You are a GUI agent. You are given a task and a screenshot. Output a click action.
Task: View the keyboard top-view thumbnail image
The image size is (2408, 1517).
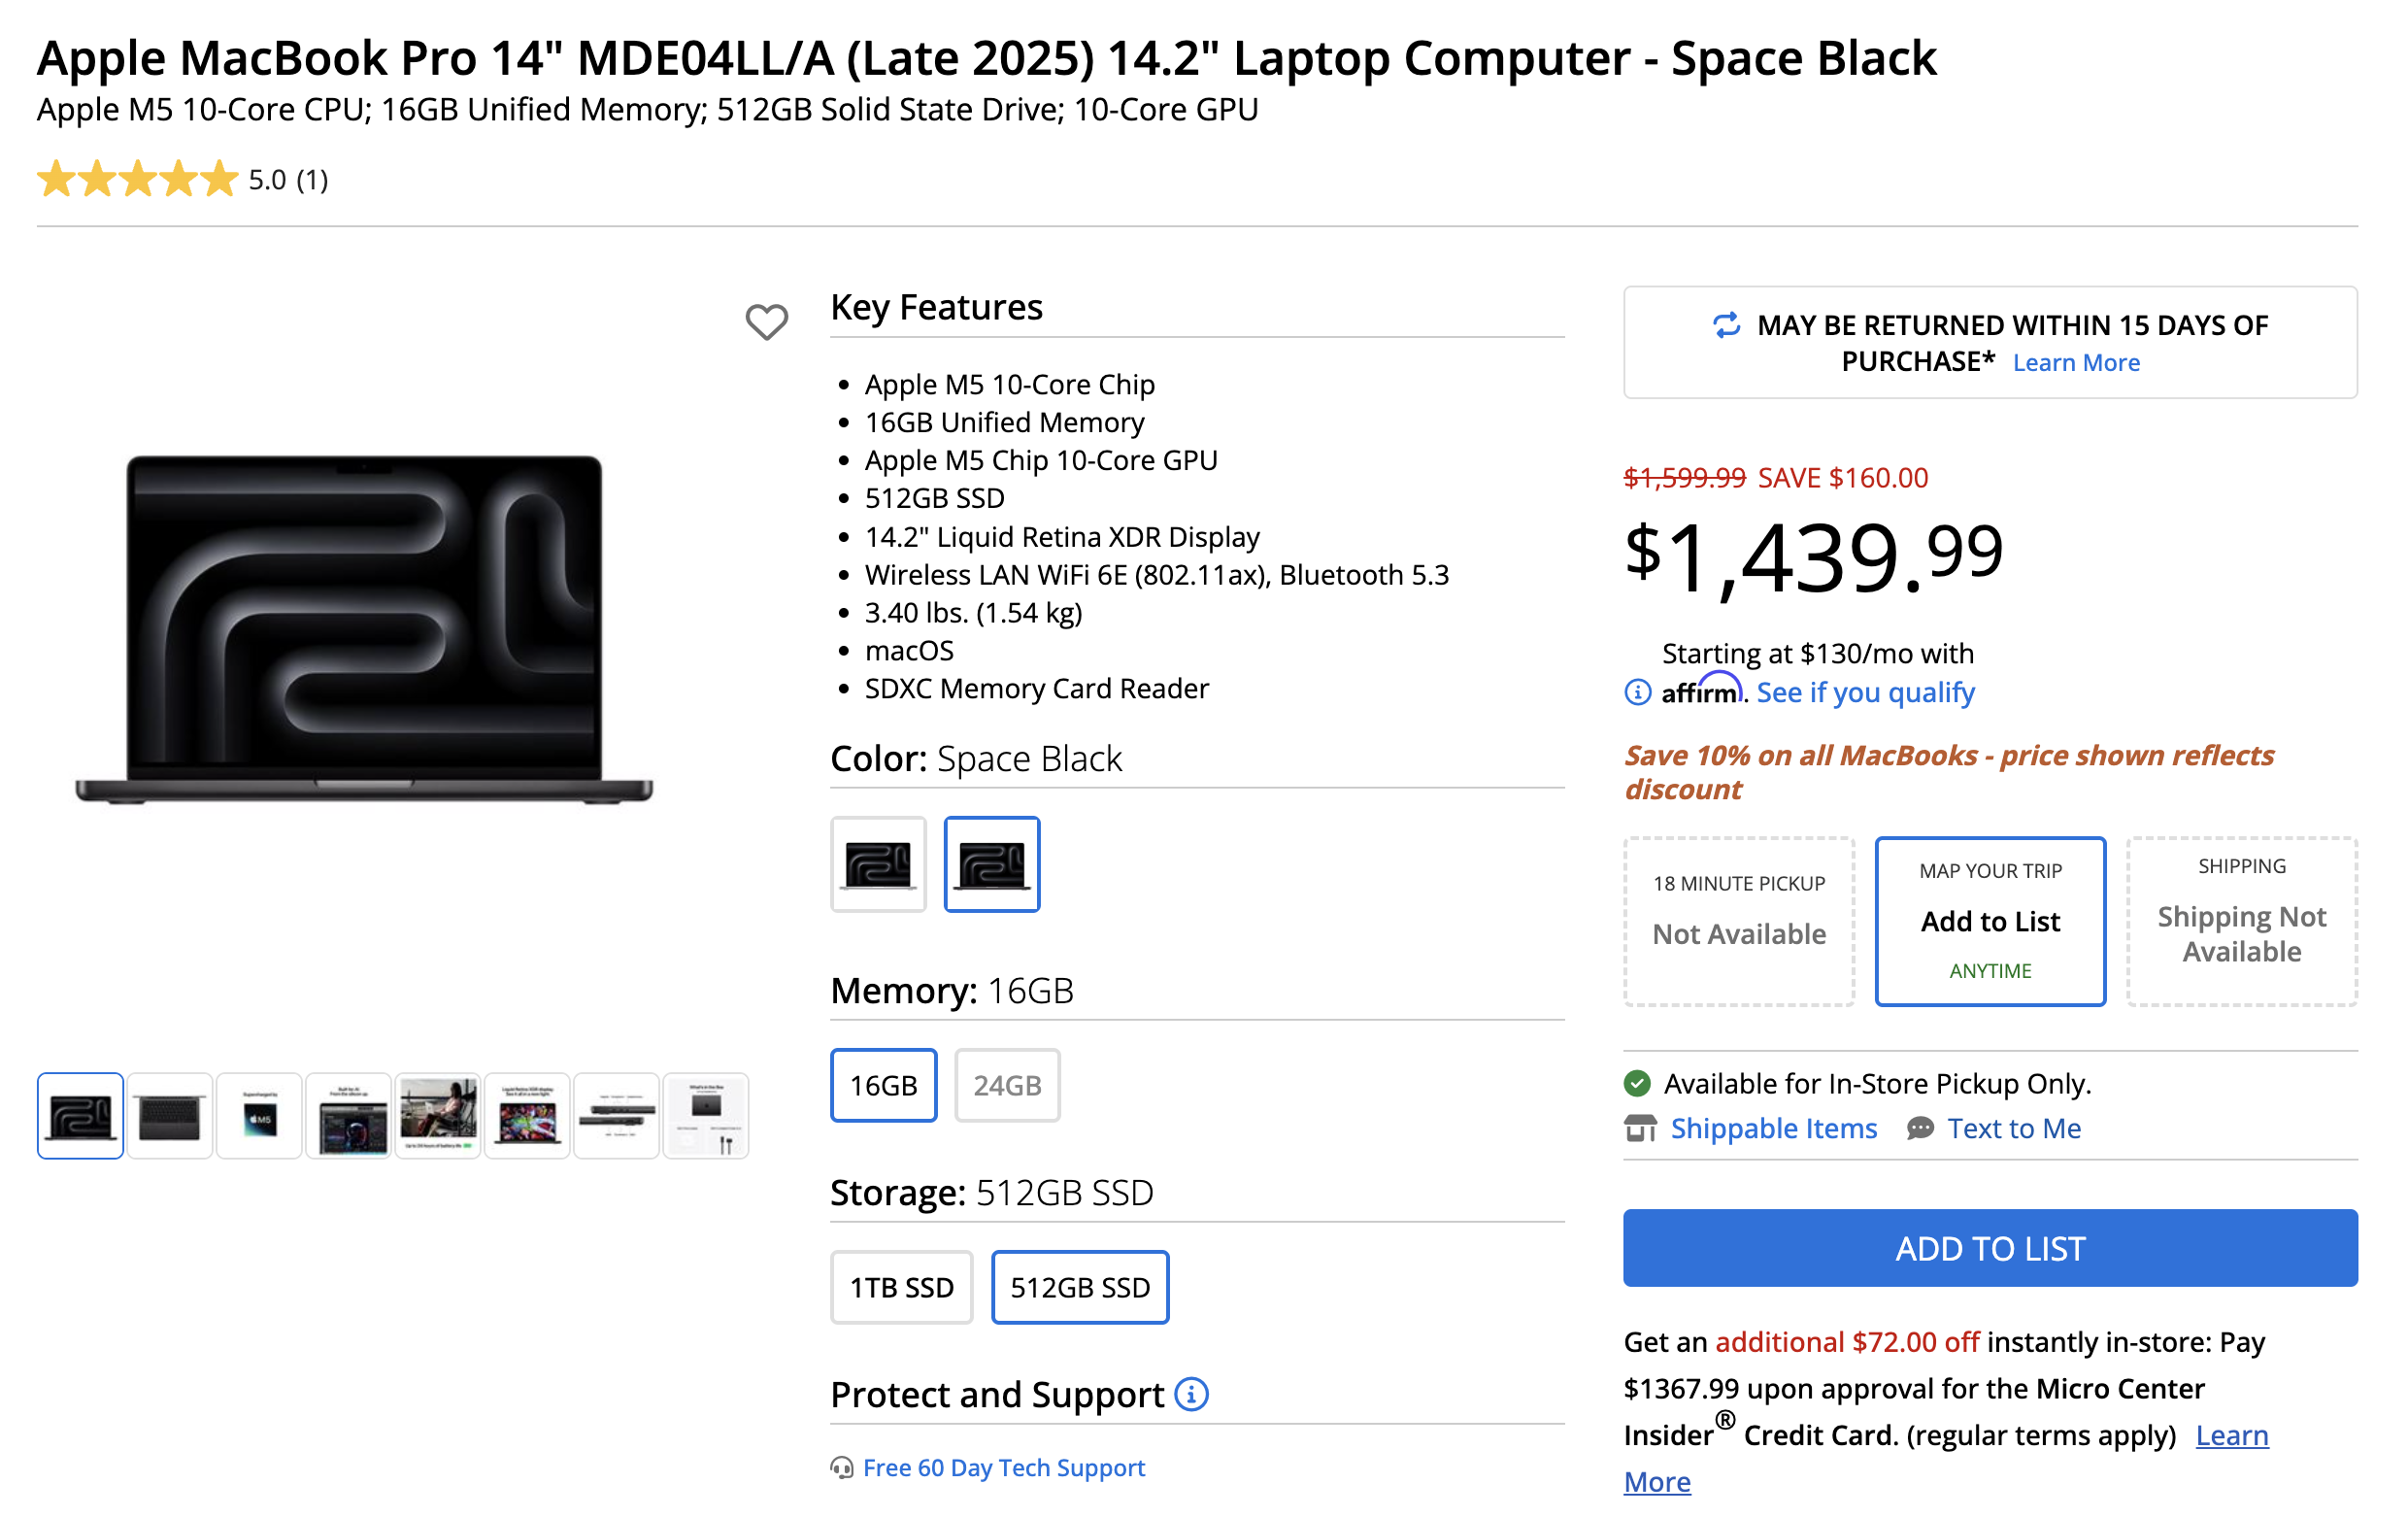point(170,1116)
